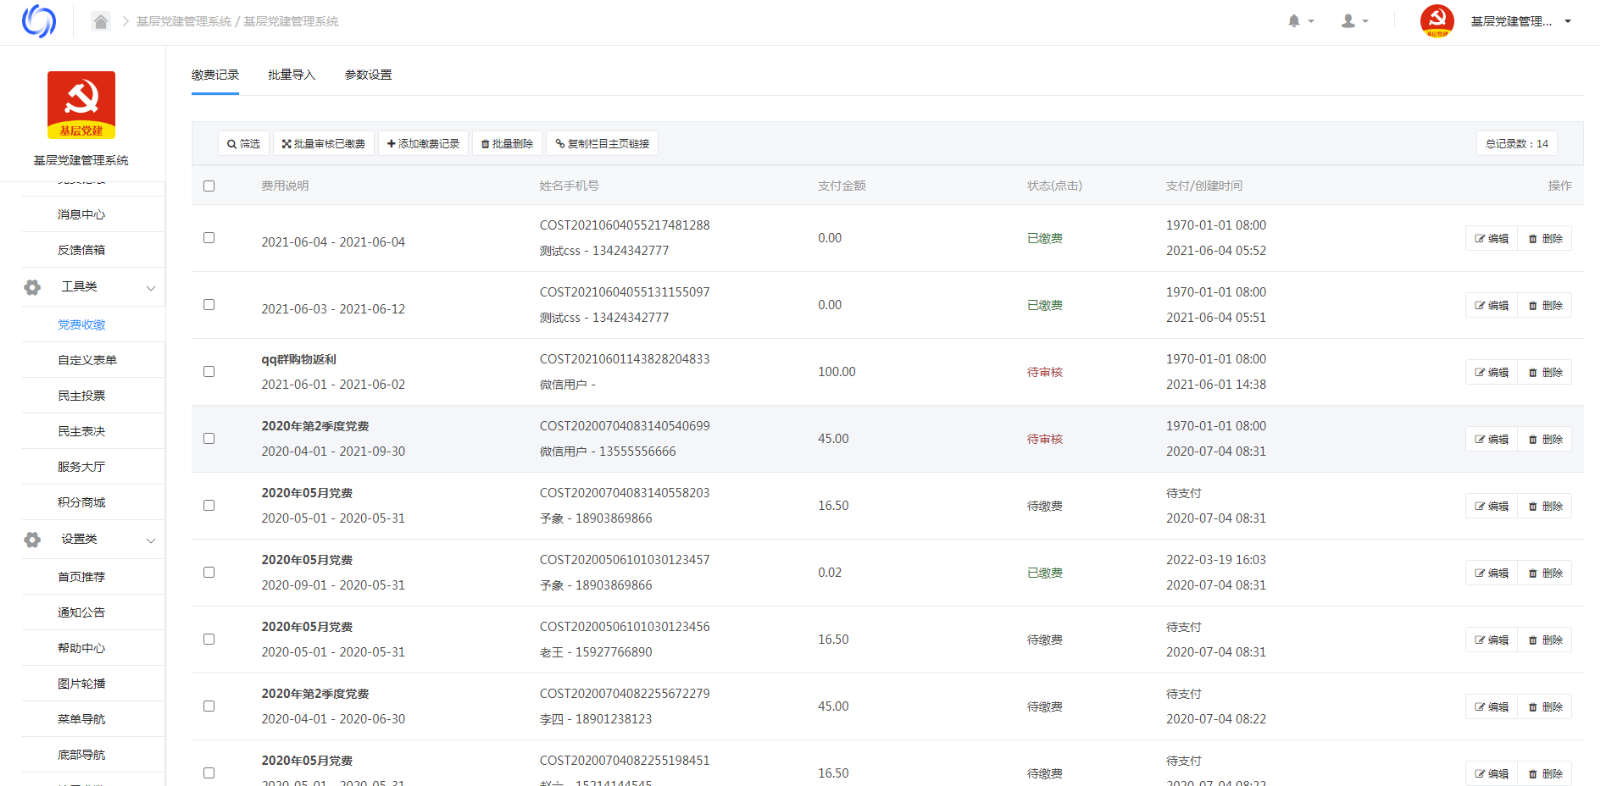The image size is (1600, 786).
Task: Click the red party emblem avatar
Action: tap(1437, 21)
